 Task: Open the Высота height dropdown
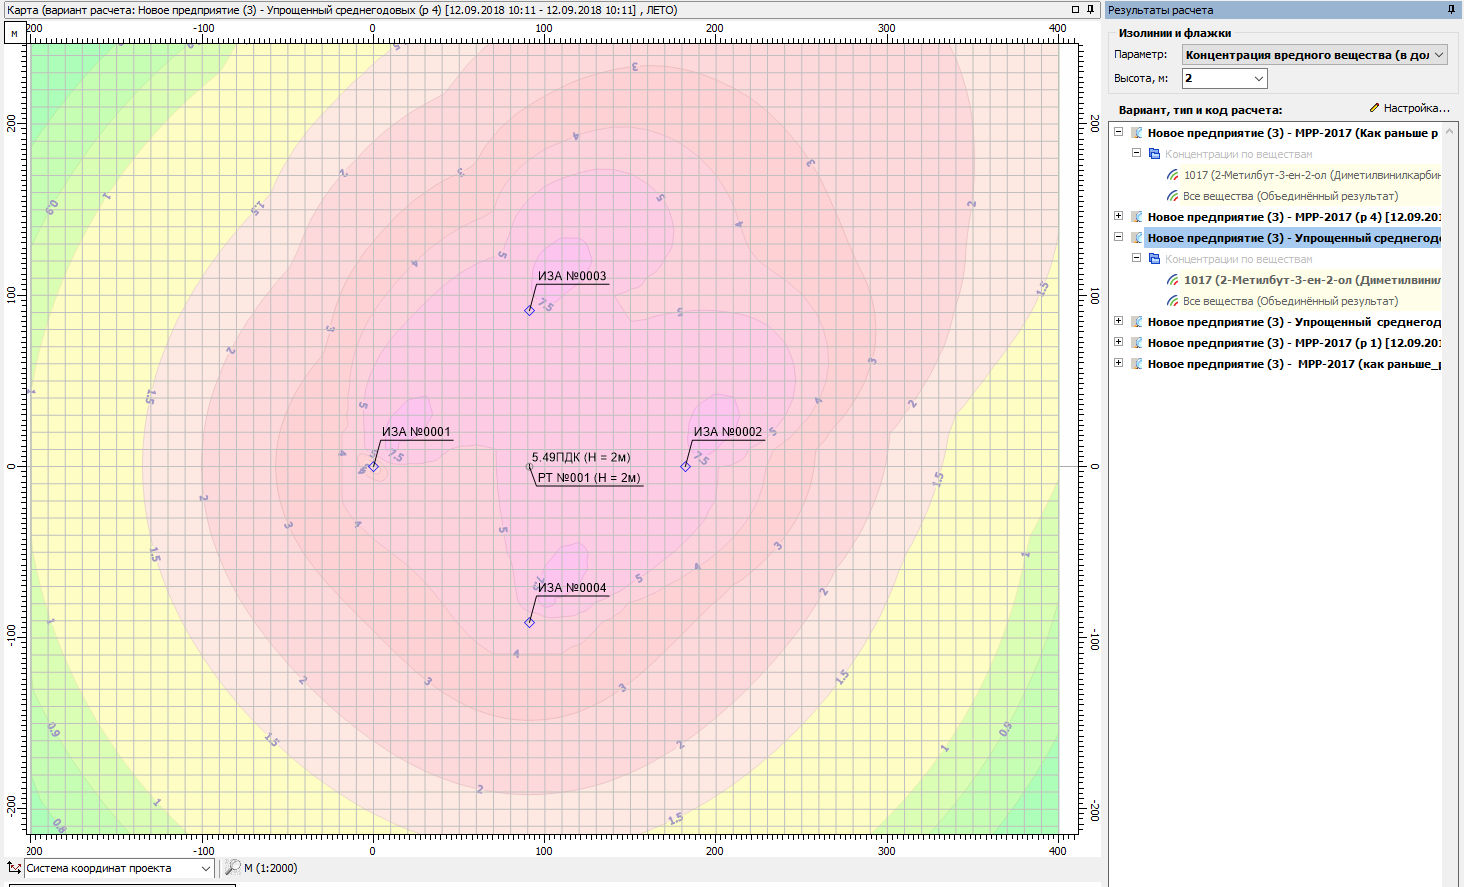tap(1258, 78)
